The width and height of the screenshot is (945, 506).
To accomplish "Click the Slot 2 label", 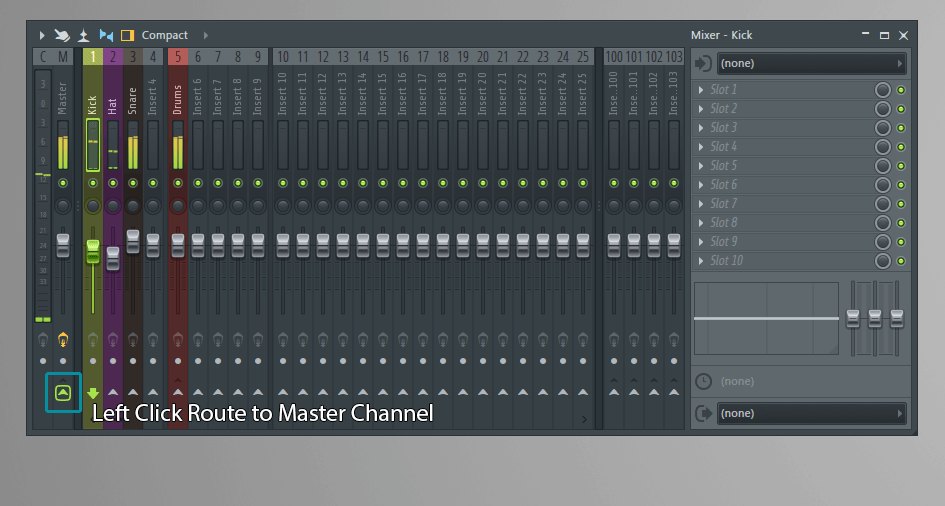I will point(723,108).
